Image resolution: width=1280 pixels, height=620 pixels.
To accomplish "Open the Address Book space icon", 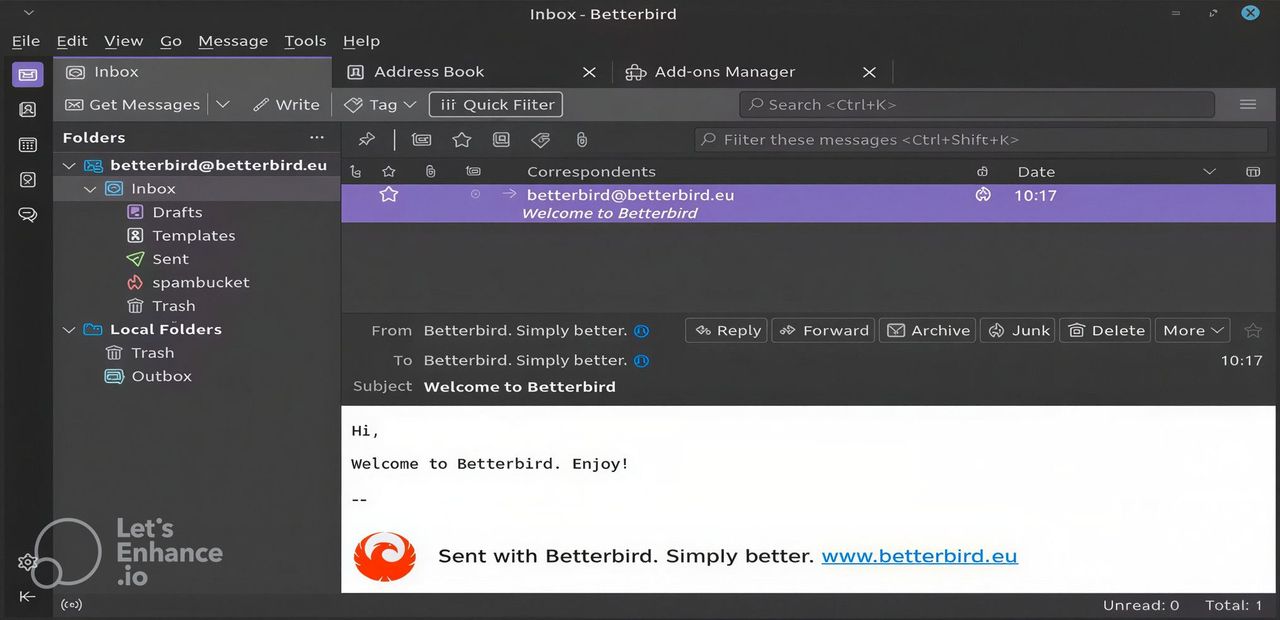I will 27,110.
